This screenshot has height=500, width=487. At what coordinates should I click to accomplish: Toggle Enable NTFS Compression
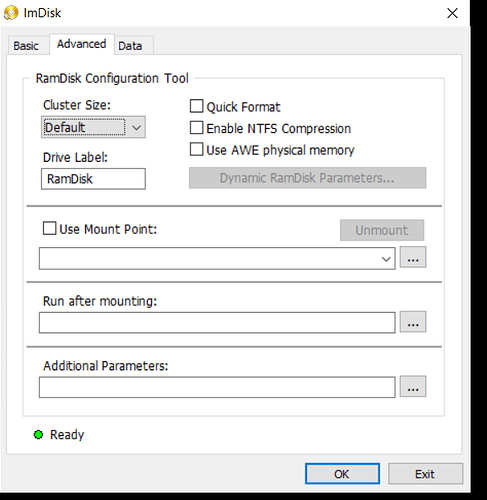[196, 128]
